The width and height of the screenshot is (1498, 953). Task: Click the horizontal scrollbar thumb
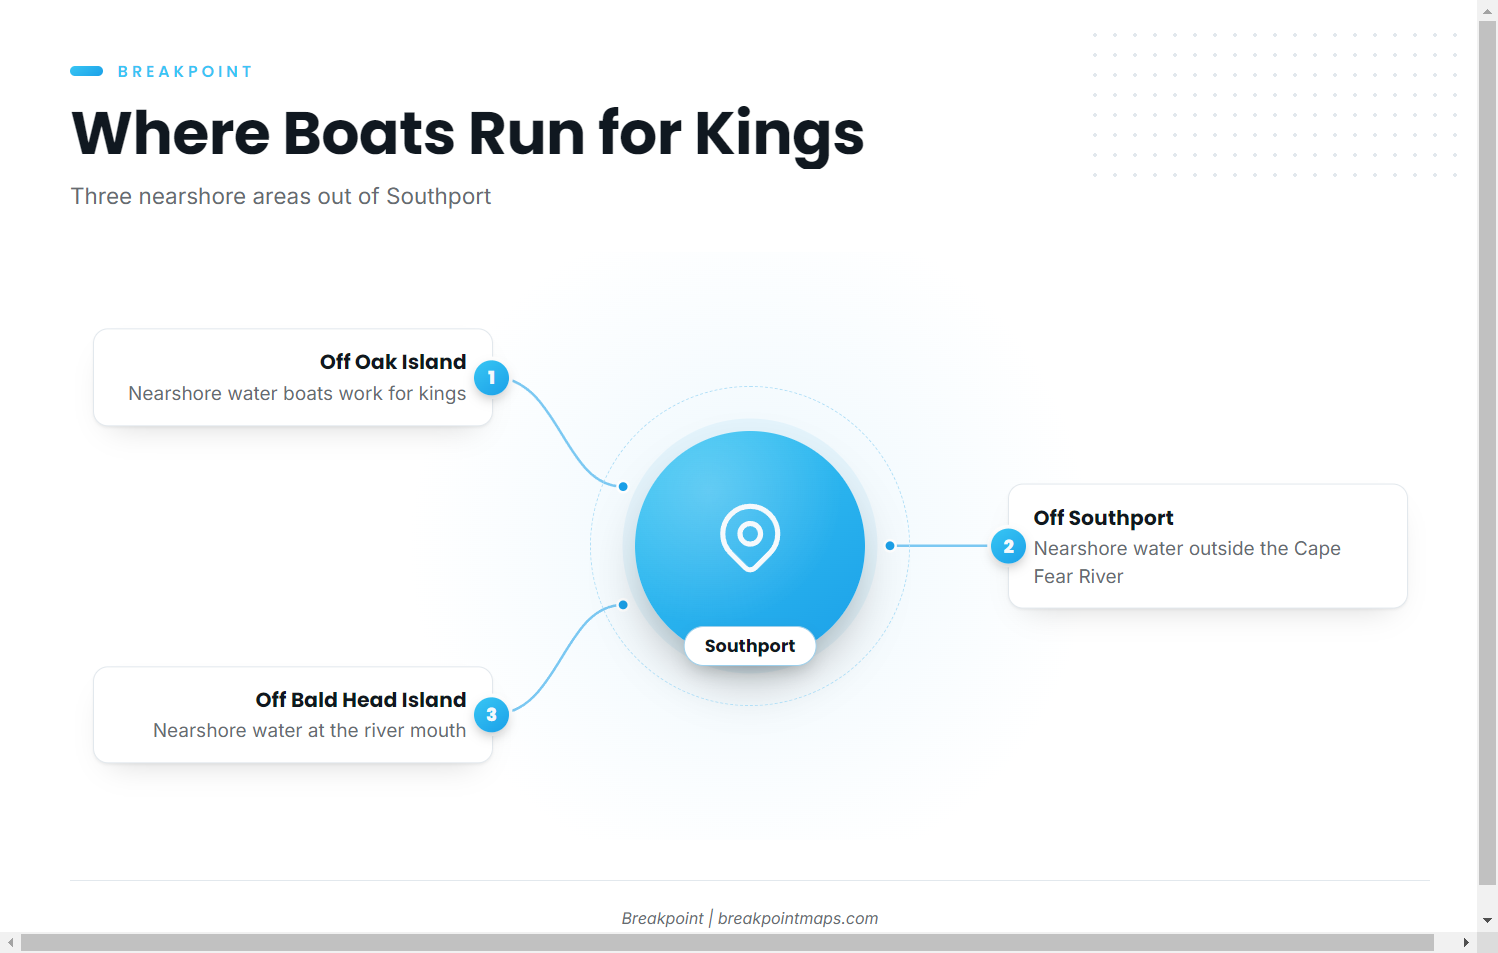(x=727, y=943)
